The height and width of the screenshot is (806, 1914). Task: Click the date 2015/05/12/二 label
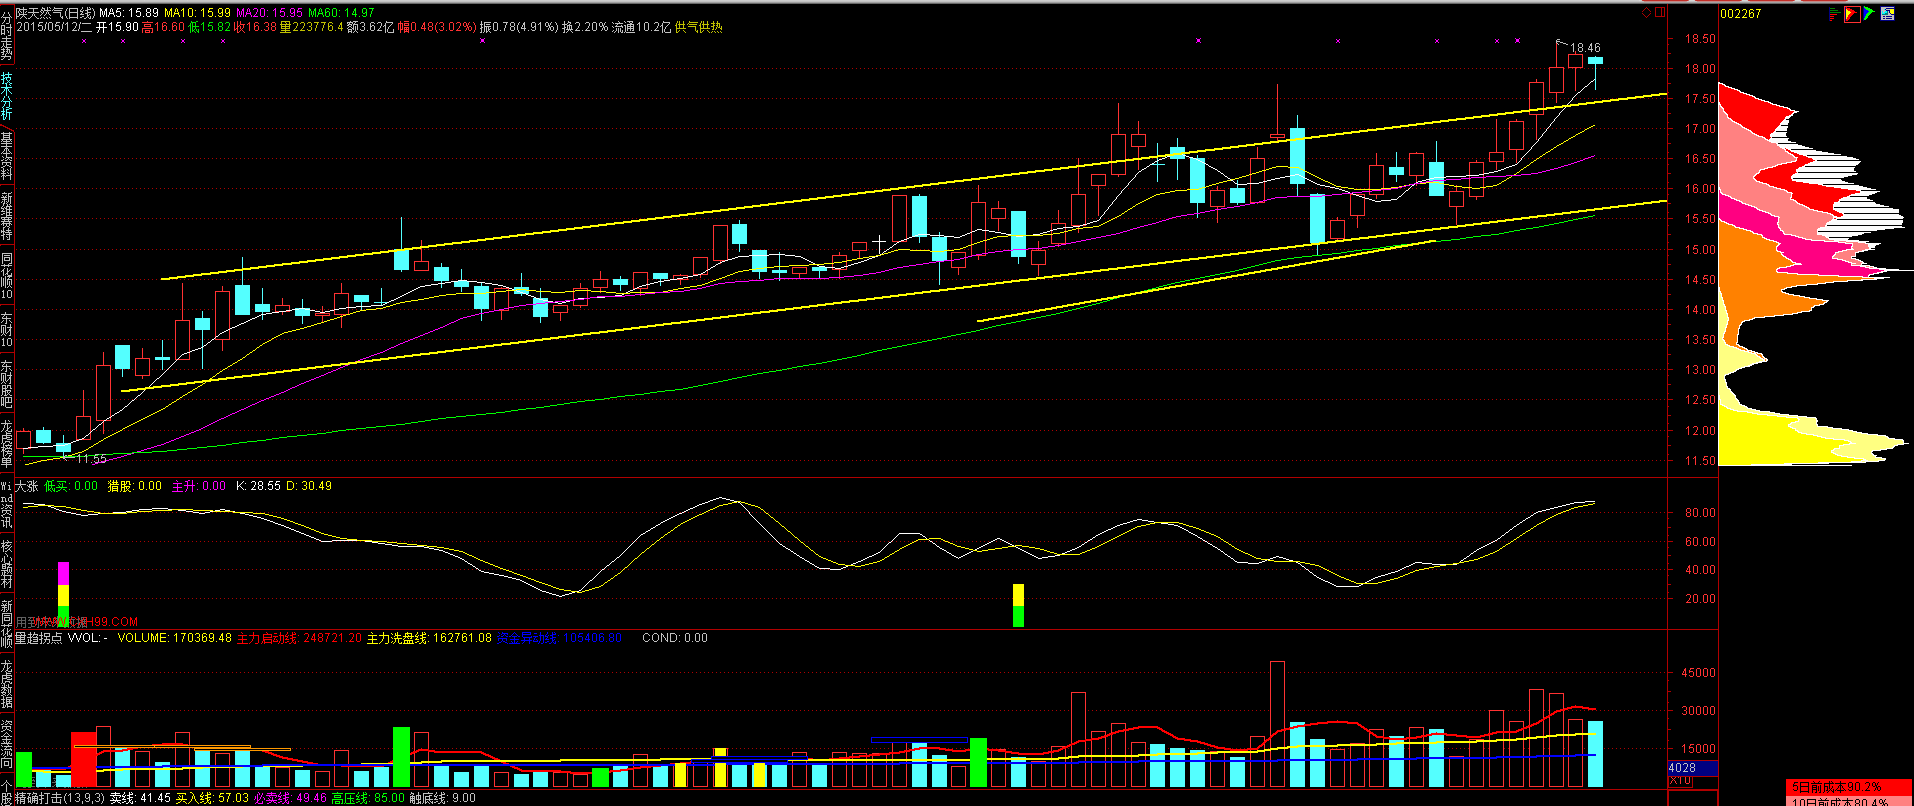click(53, 27)
